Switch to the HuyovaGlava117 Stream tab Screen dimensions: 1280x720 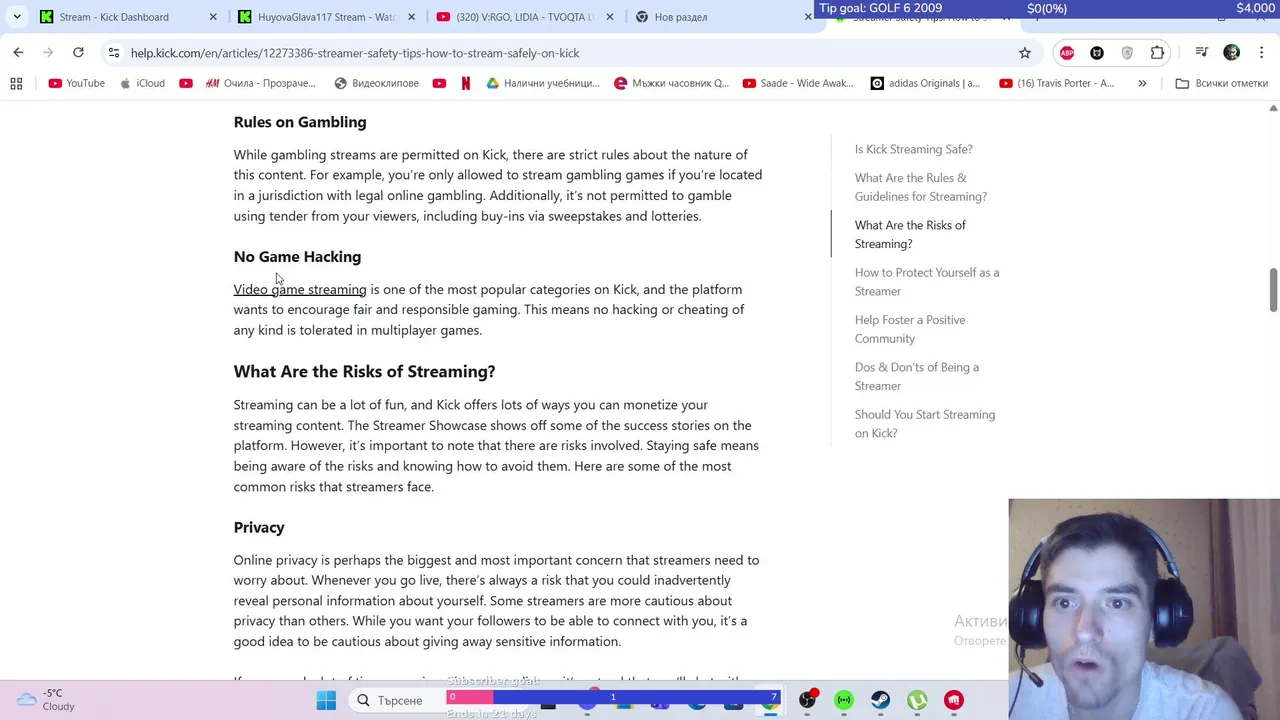[x=326, y=17]
